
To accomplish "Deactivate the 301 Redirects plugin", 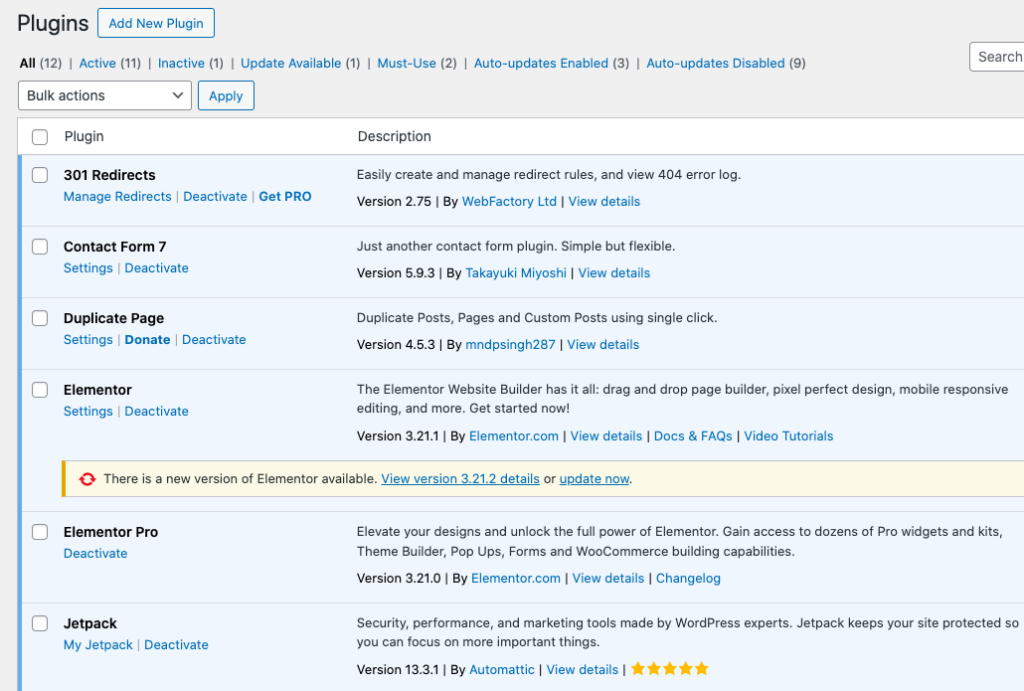I will (216, 197).
